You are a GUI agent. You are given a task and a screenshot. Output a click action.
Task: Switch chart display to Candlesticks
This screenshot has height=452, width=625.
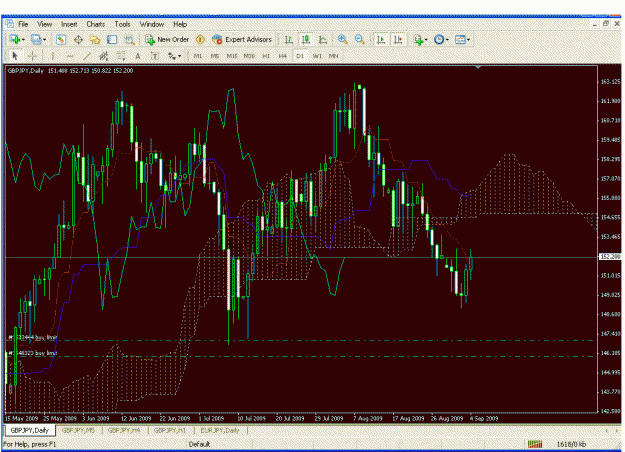click(306, 39)
